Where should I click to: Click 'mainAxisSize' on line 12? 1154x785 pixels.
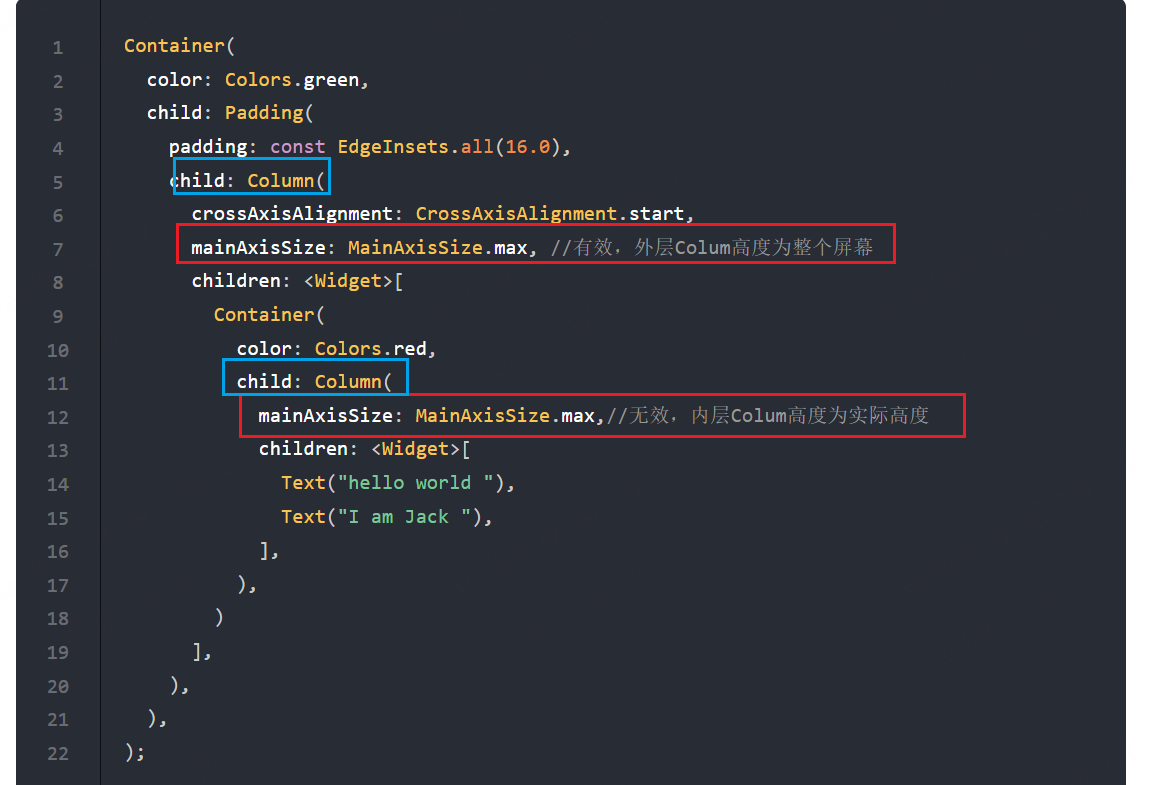pyautogui.click(x=325, y=416)
